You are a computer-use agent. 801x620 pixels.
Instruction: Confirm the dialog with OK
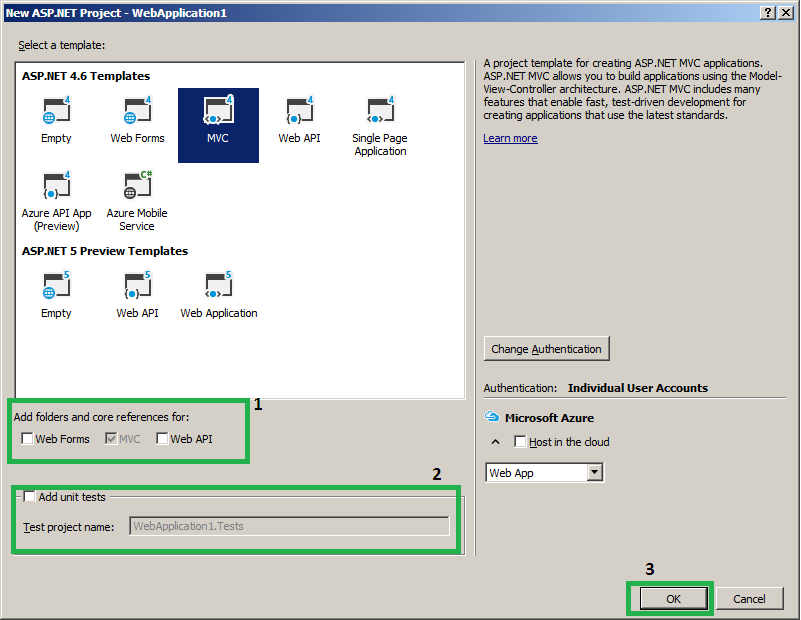click(673, 599)
